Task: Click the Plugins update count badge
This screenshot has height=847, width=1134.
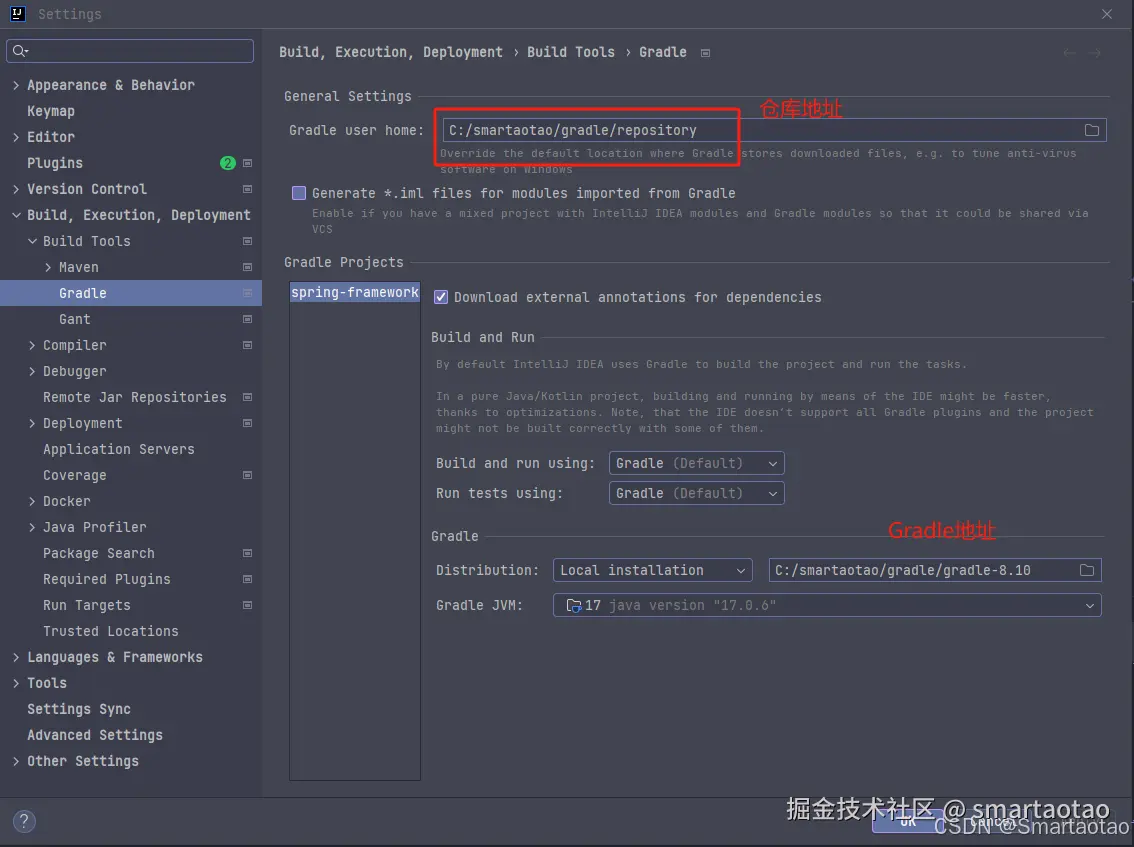Action: pyautogui.click(x=228, y=163)
